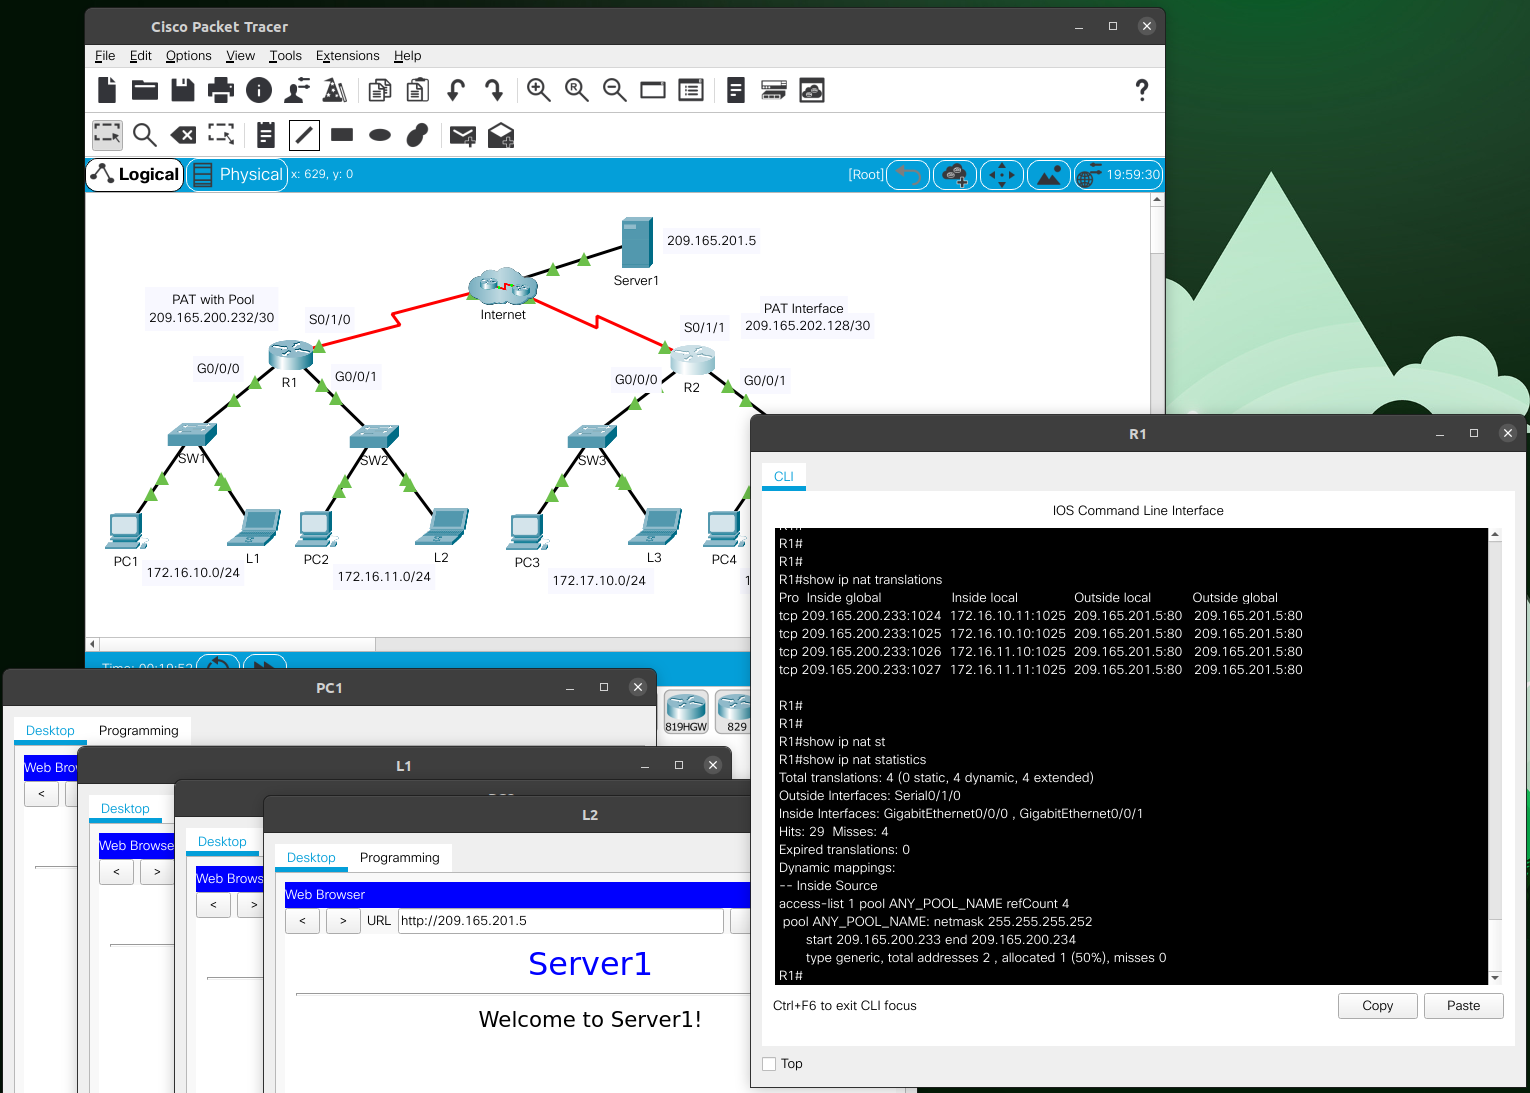Click the Paste clipboard icon in toolbar
Image resolution: width=1530 pixels, height=1093 pixels.
[x=418, y=91]
